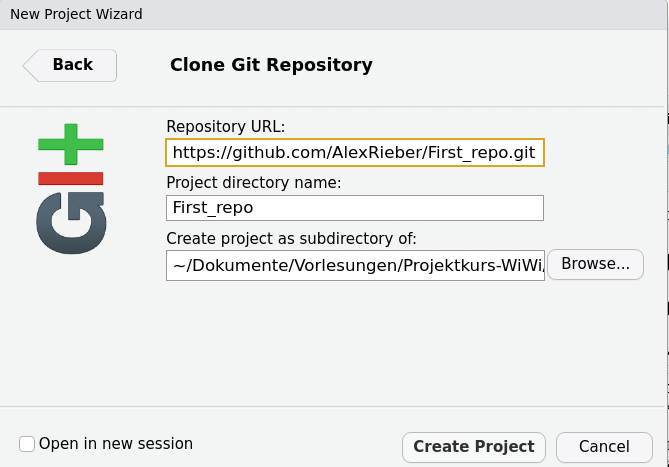Go back using the Back arrow button
669x467 pixels.
70,65
